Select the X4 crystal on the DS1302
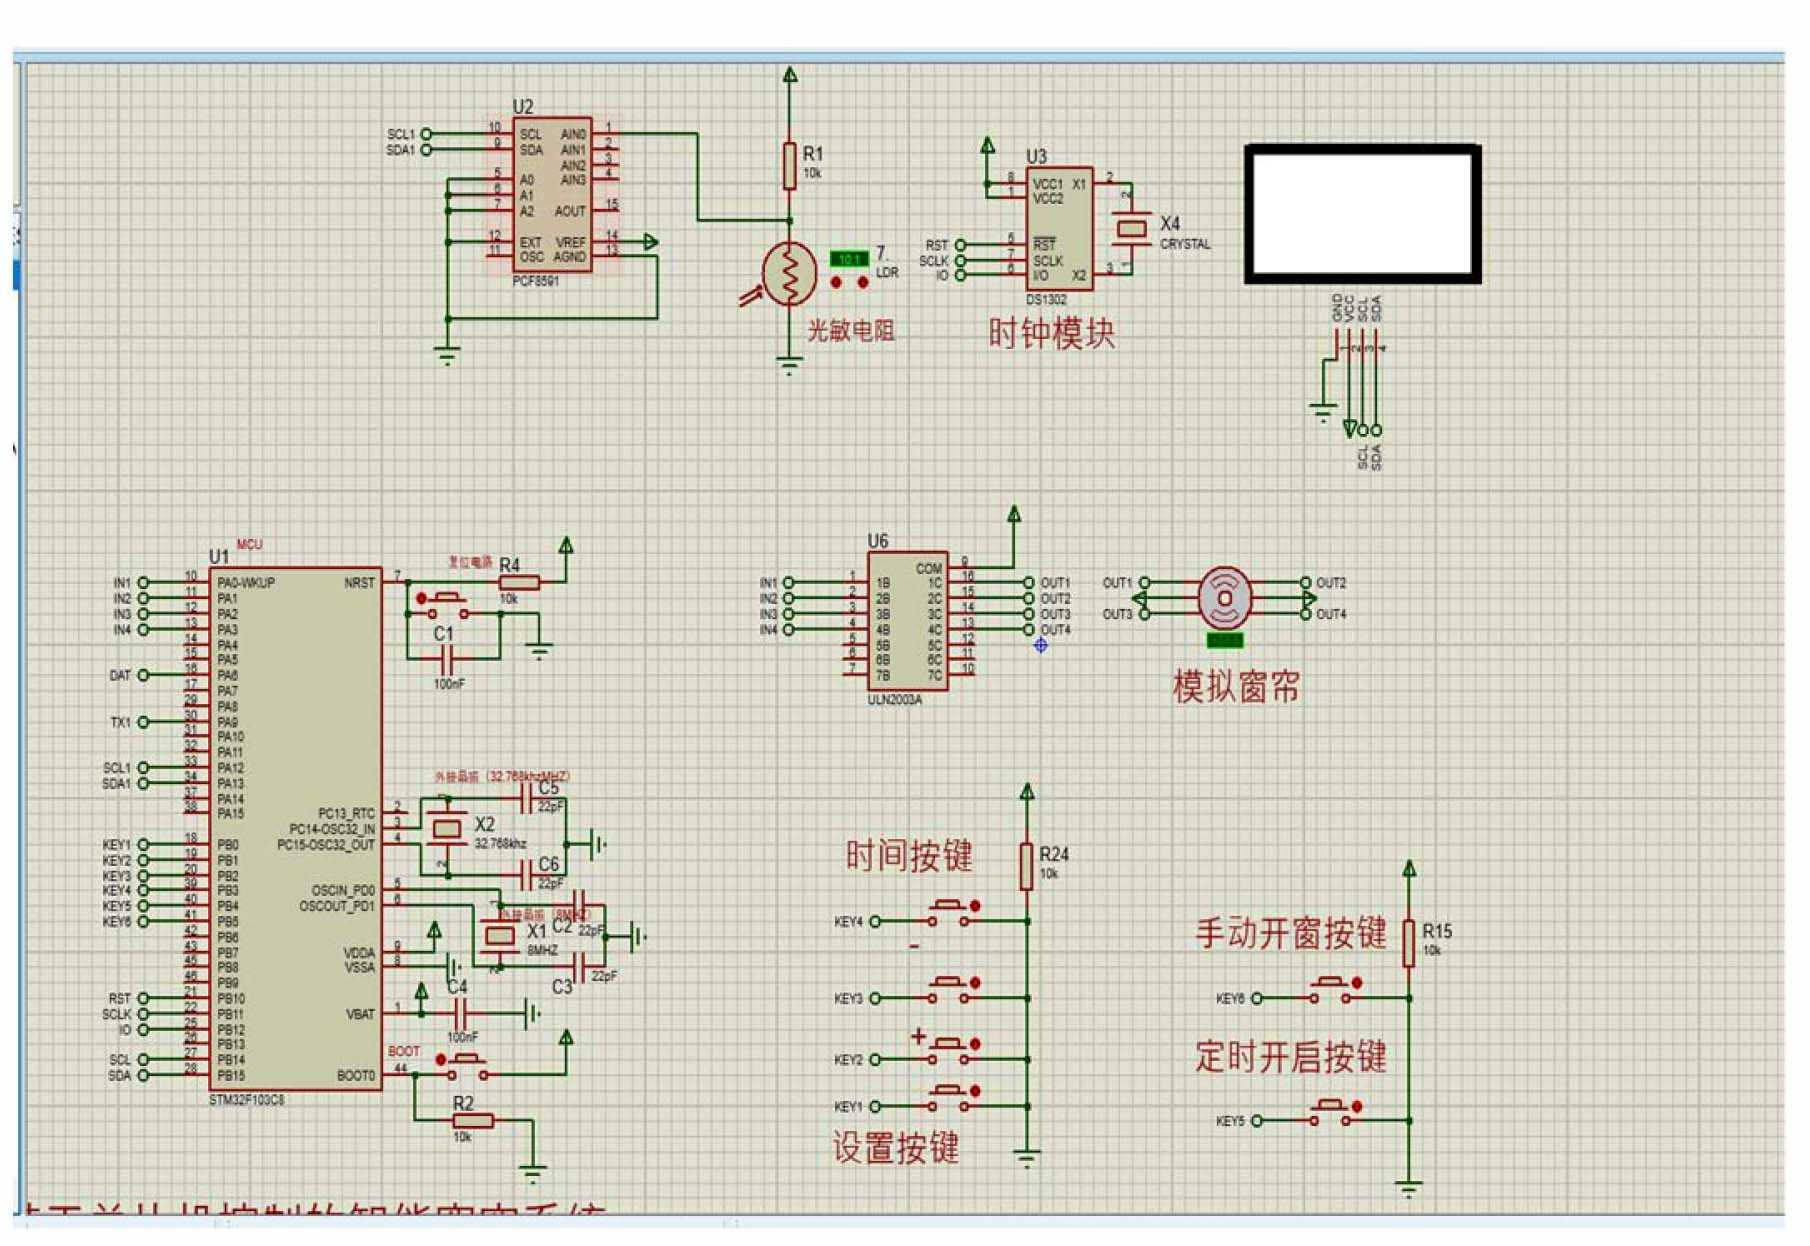Viewport: 1810px width, 1246px height. (x=1131, y=229)
